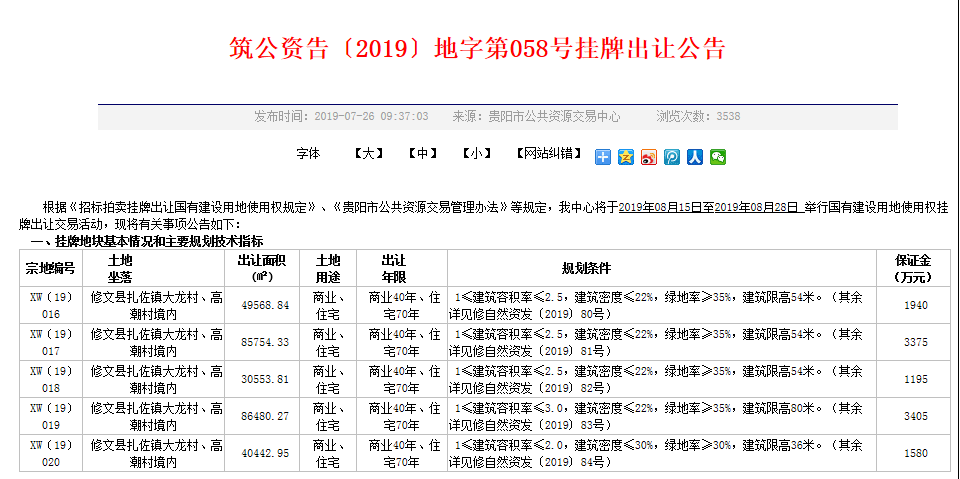Screen dimensions: 960x479
Task: Click area value 40442.95
Action: click(265, 453)
